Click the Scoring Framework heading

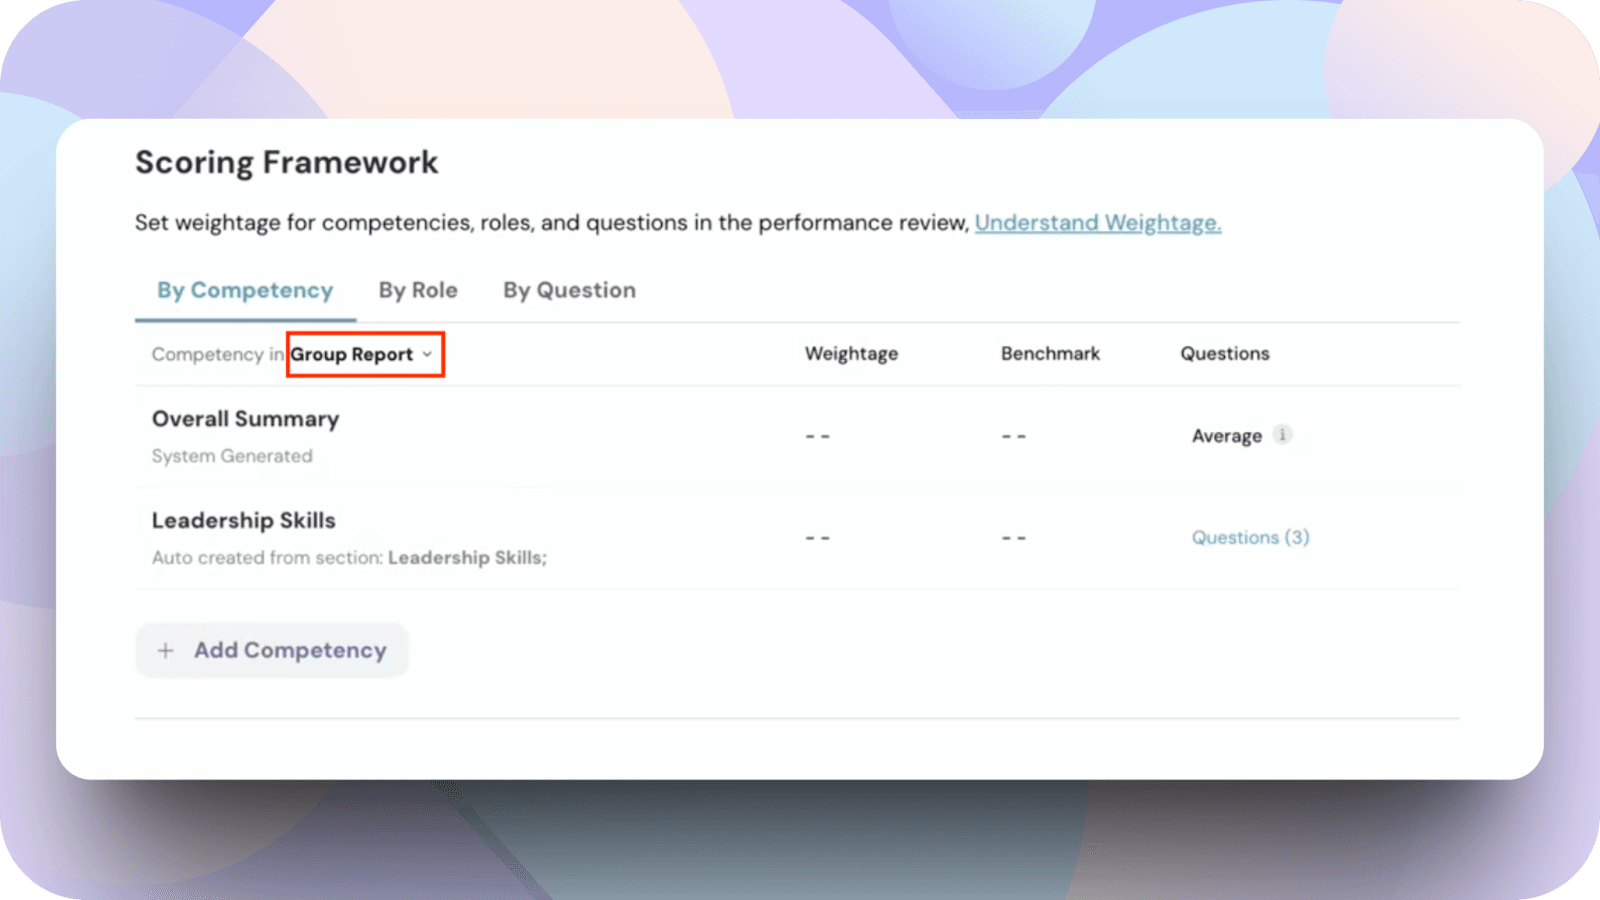click(x=286, y=163)
